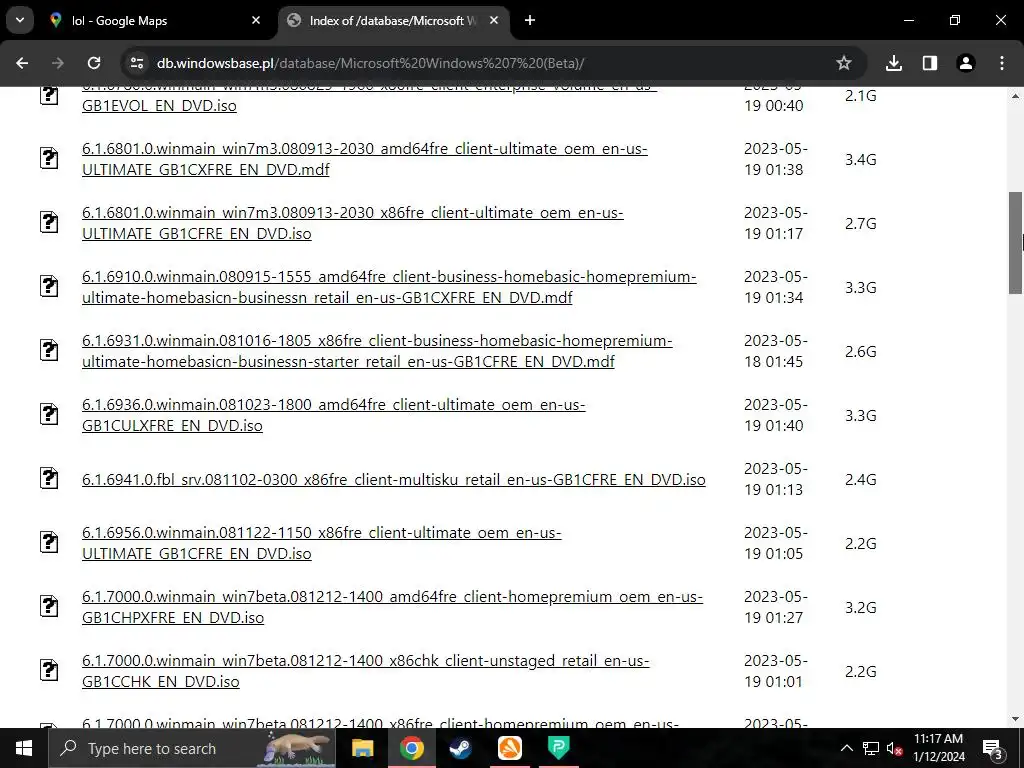This screenshot has height=768, width=1024.
Task: Click file icon beside 6.1.6941.0 row
Action: coord(49,478)
